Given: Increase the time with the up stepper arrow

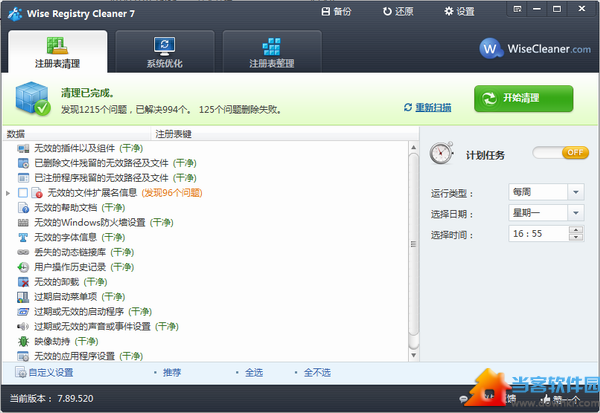Looking at the screenshot, I should [576, 230].
